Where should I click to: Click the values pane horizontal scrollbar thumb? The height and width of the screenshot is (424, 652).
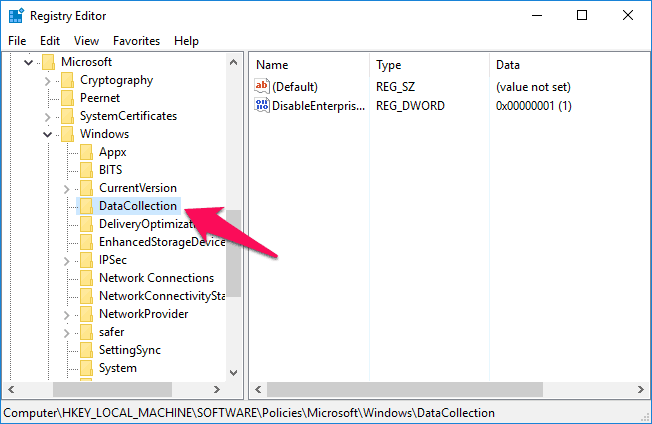coord(405,389)
